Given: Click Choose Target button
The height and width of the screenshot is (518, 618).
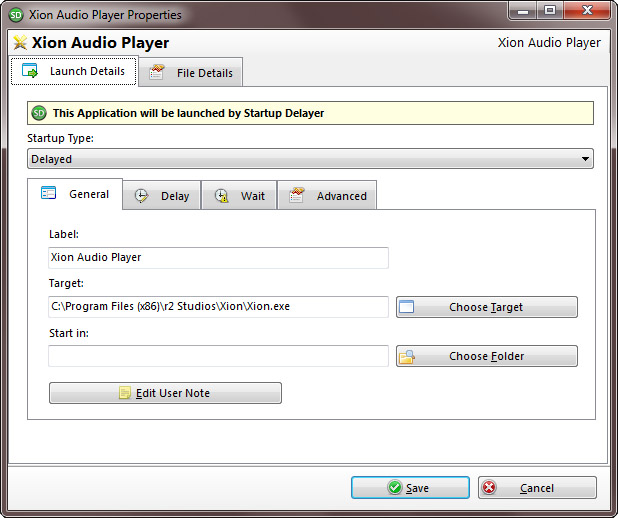Looking at the screenshot, I should coord(487,307).
